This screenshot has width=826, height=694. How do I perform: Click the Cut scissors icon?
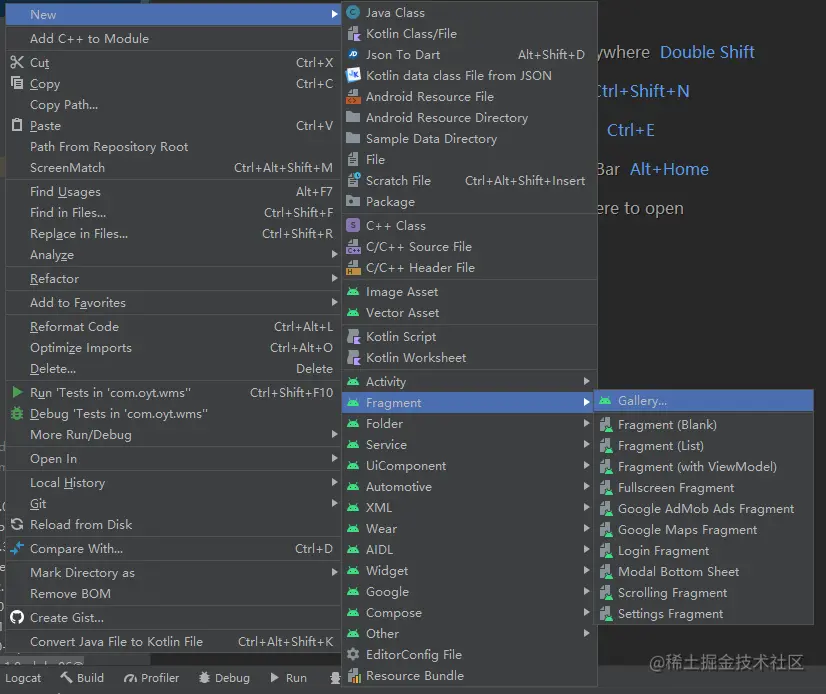[17, 62]
